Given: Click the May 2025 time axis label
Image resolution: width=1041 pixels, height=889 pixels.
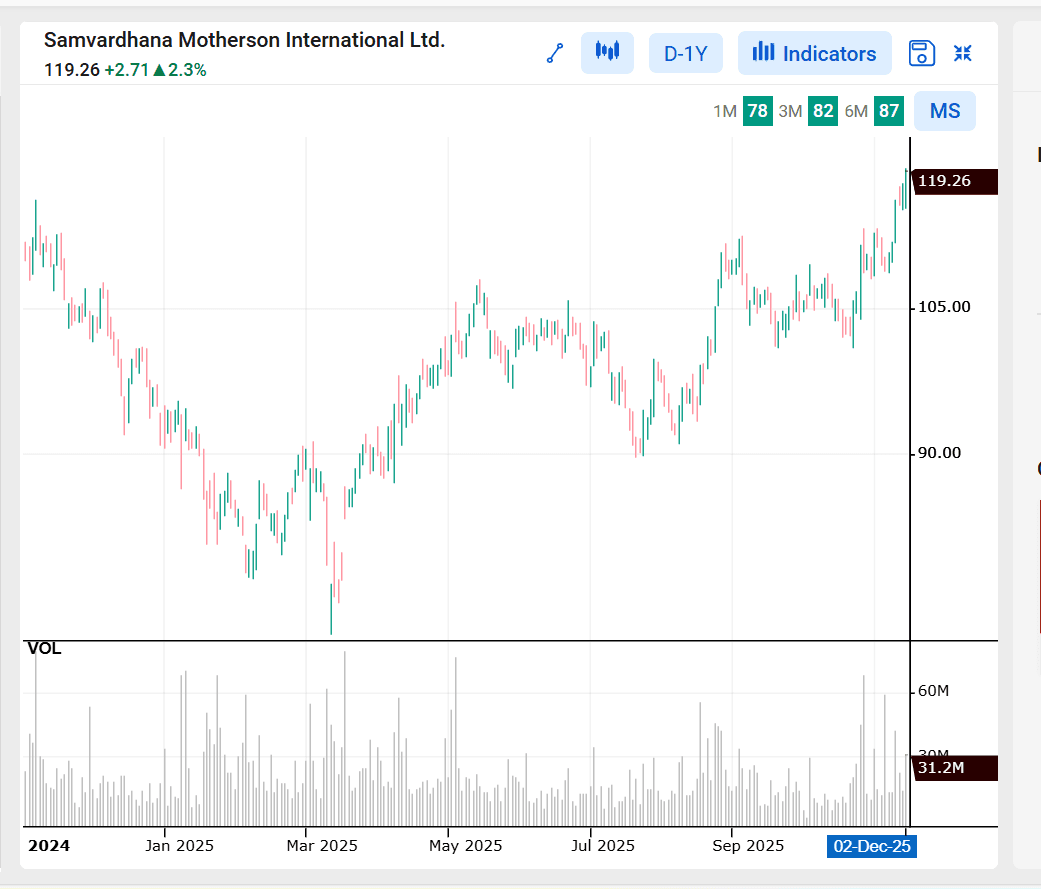Looking at the screenshot, I should pyautogui.click(x=465, y=846).
